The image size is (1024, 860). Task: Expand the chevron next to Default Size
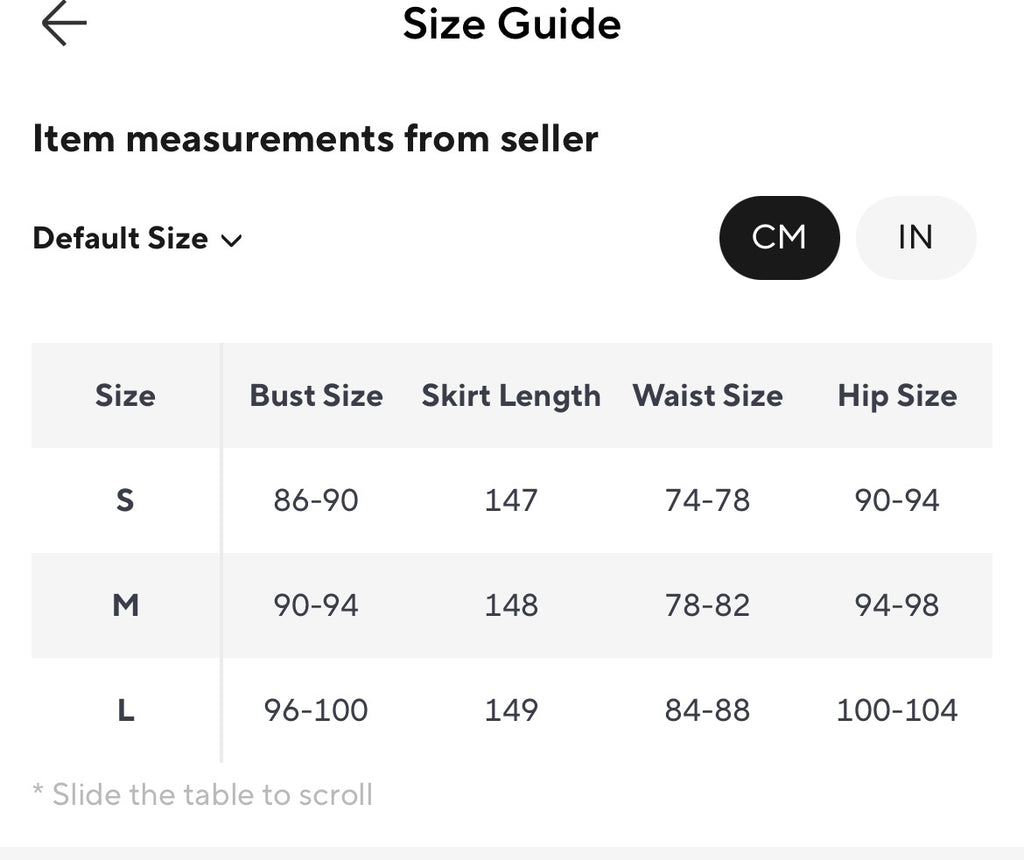(232, 241)
